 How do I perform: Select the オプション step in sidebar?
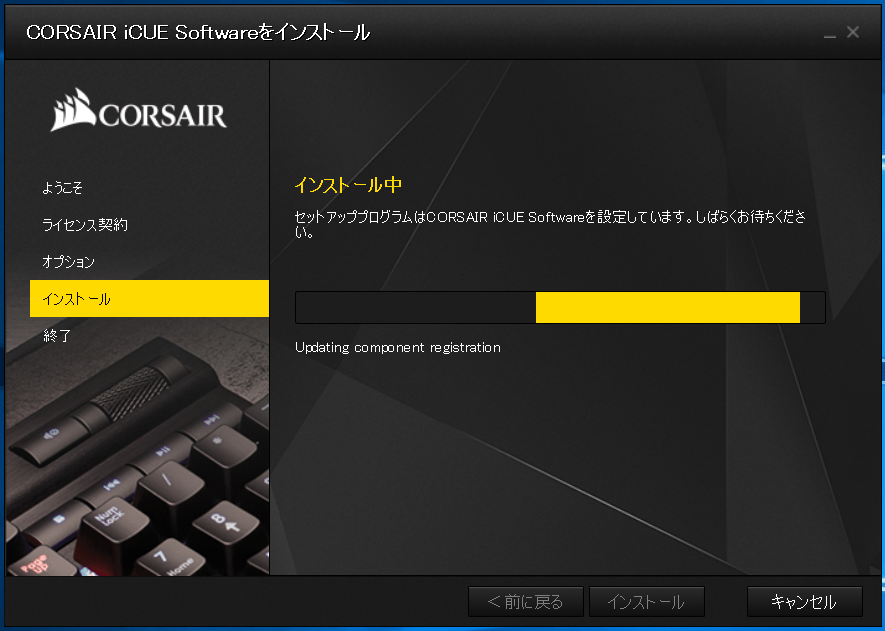tap(68, 262)
